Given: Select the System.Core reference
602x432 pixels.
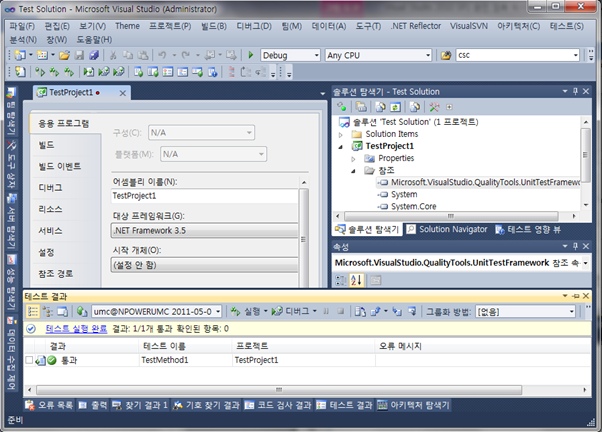Looking at the screenshot, I should (413, 207).
